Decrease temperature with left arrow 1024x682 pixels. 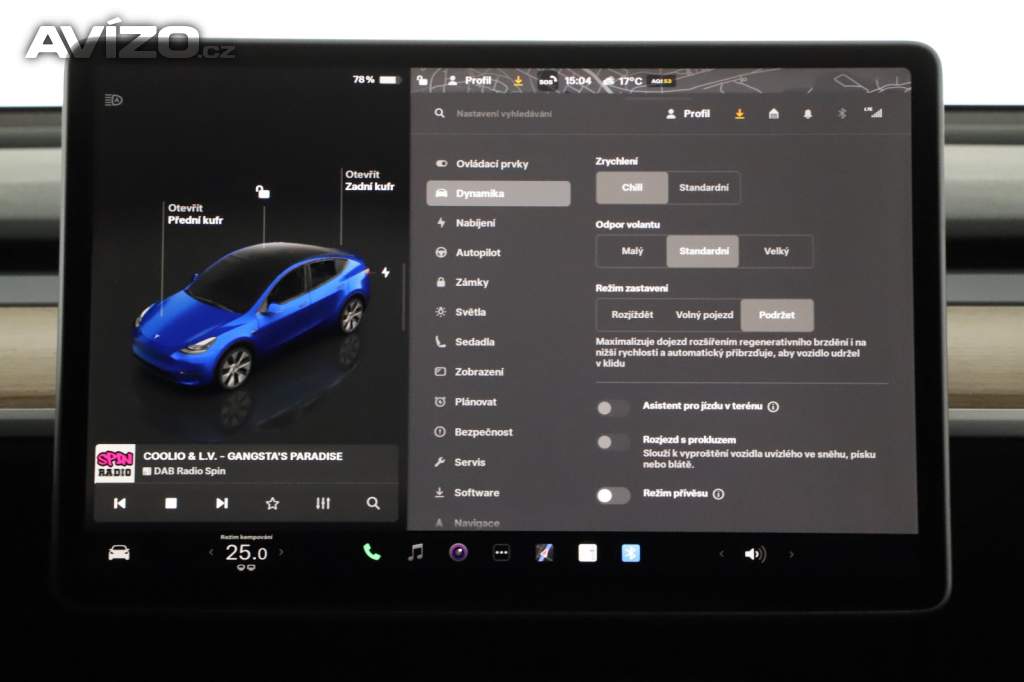pos(211,553)
